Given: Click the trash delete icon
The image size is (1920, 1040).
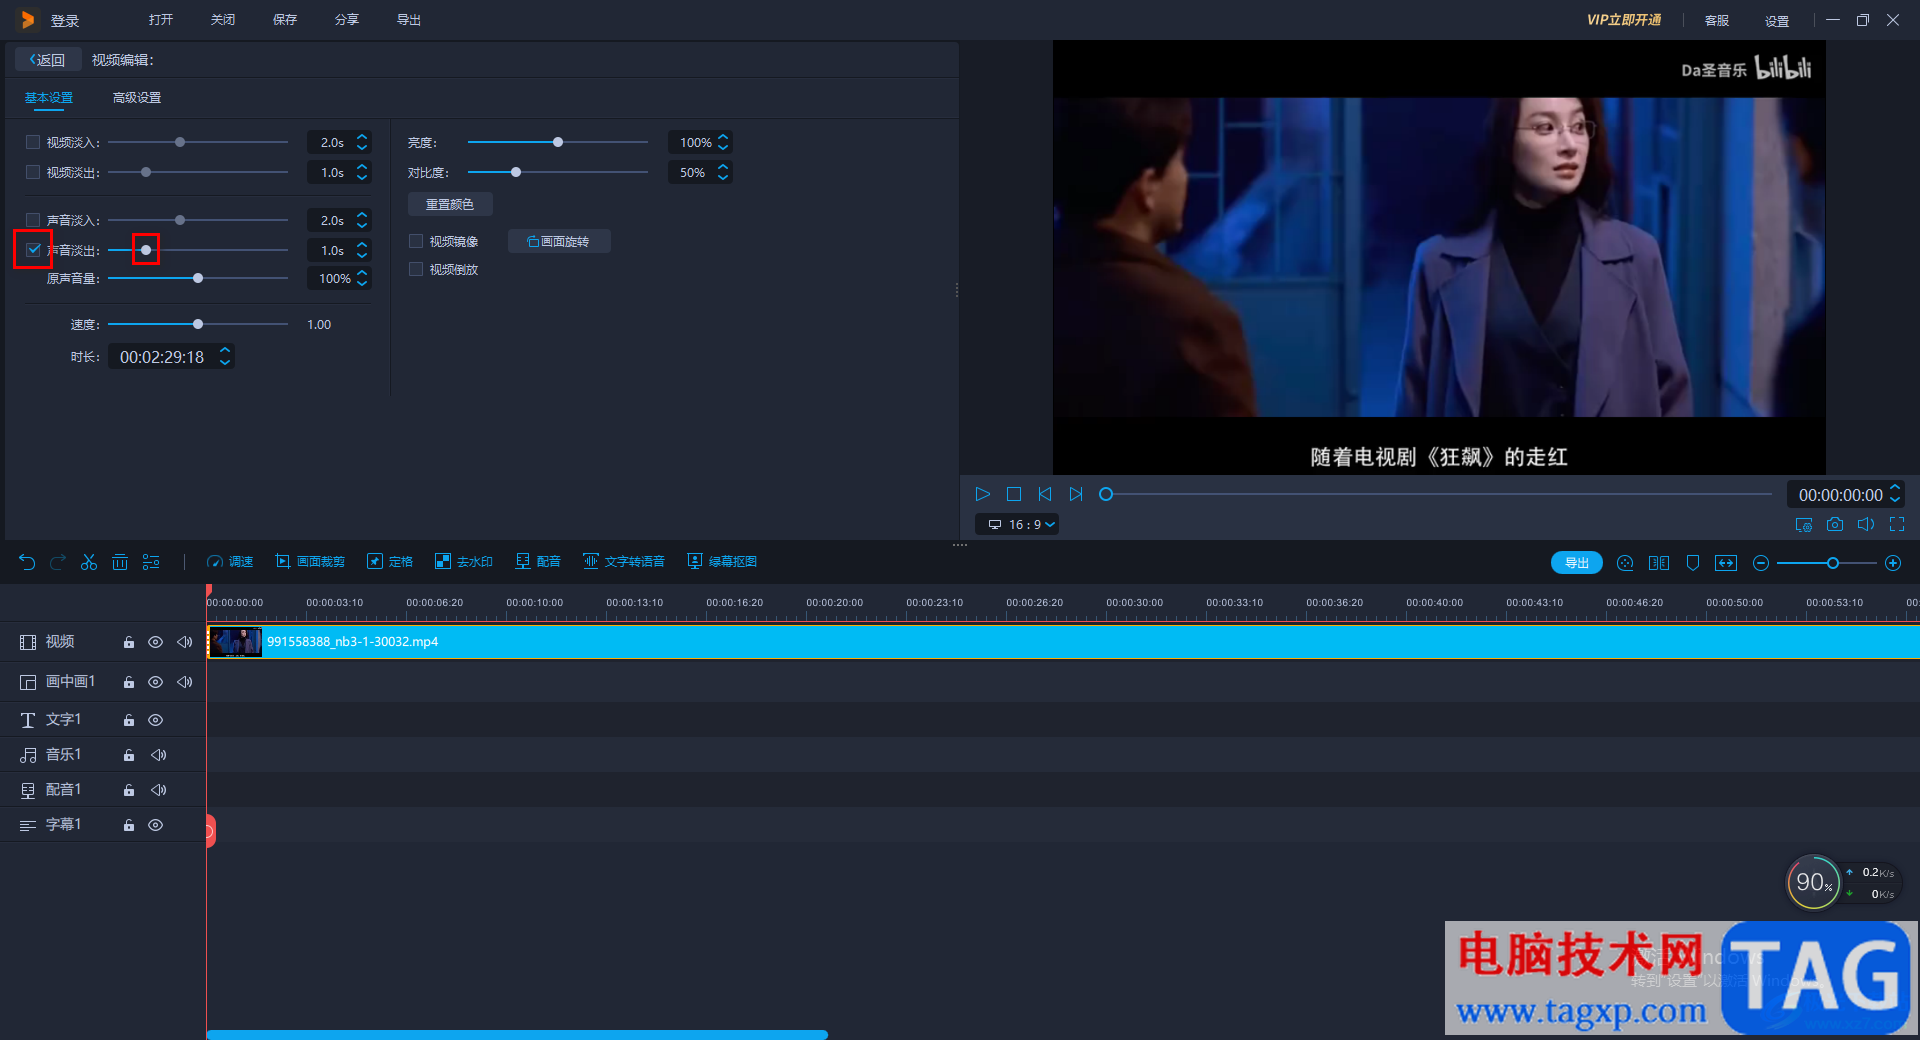Looking at the screenshot, I should [x=120, y=562].
